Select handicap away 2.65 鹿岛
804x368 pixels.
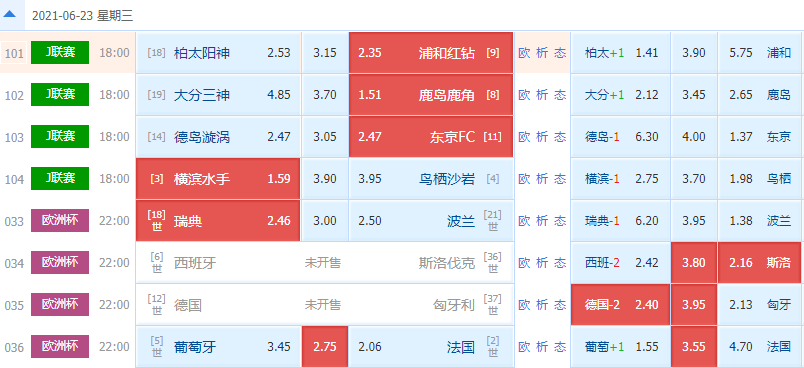tap(759, 95)
